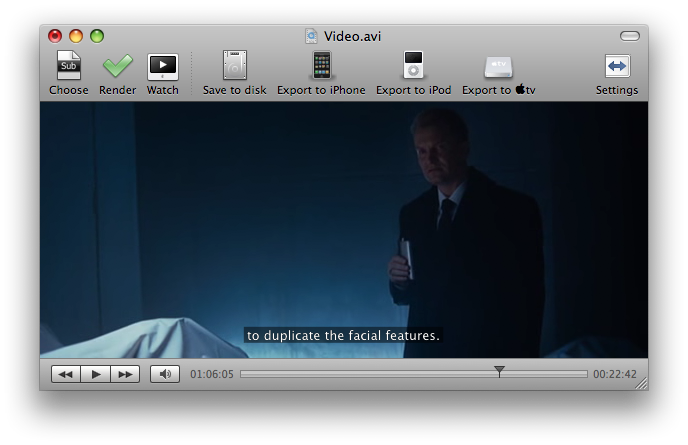Click the Save to disk icon

[x=234, y=66]
